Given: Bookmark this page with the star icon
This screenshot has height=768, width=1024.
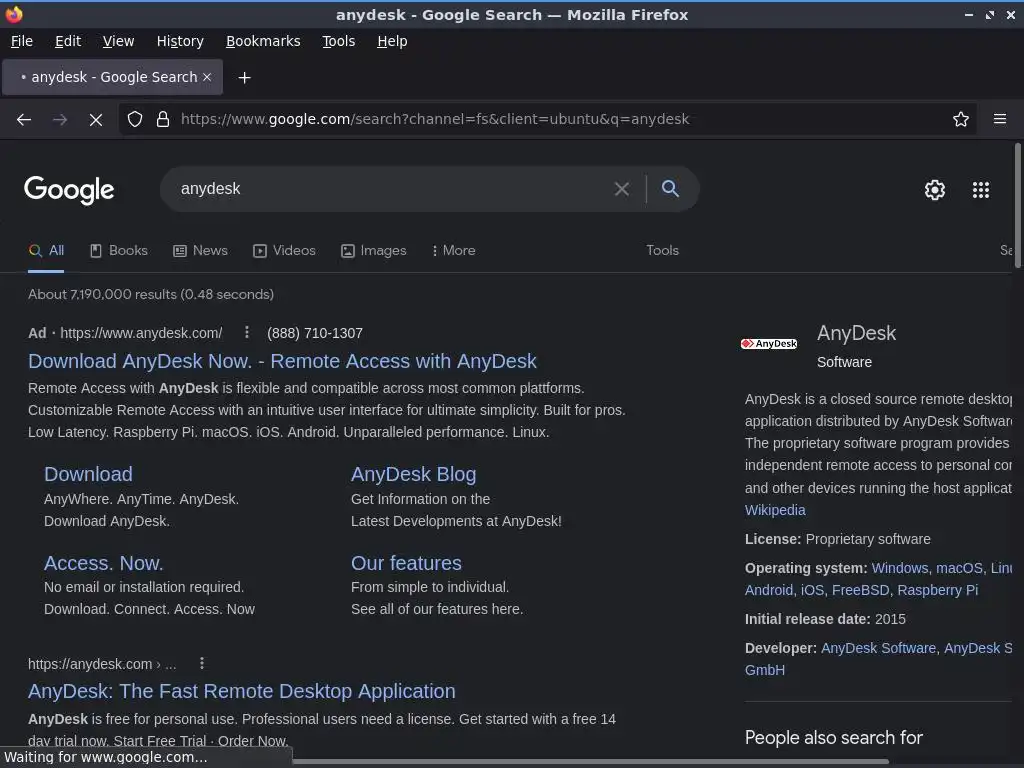Looking at the screenshot, I should [961, 119].
